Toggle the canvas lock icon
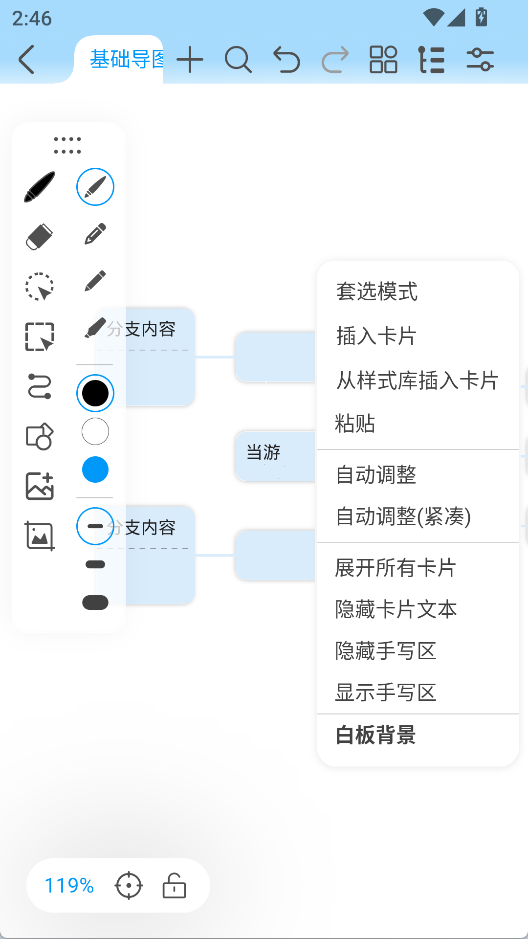Screen dimensions: 528x939 coord(174,886)
